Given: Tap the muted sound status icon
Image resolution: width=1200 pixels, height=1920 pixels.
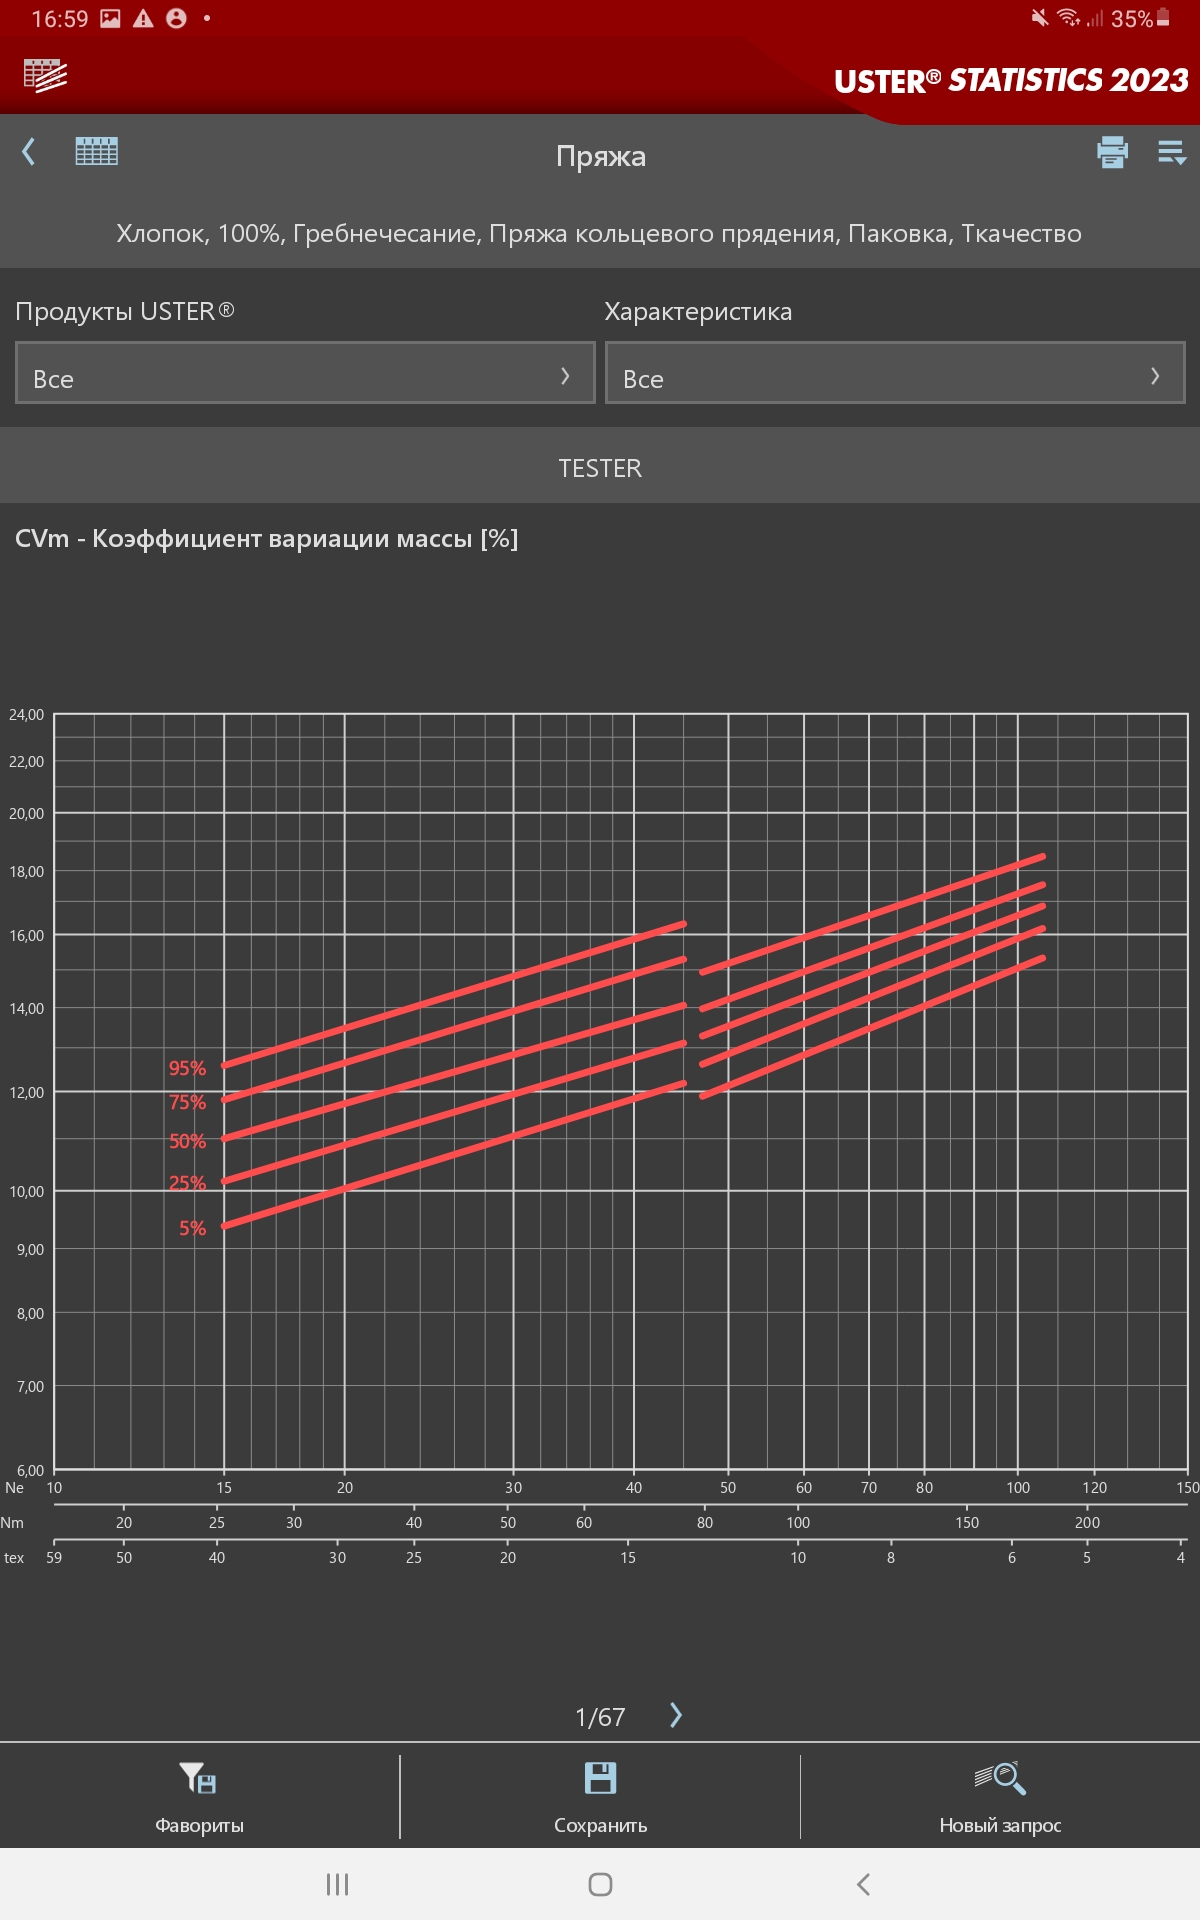Looking at the screenshot, I should tap(1040, 18).
